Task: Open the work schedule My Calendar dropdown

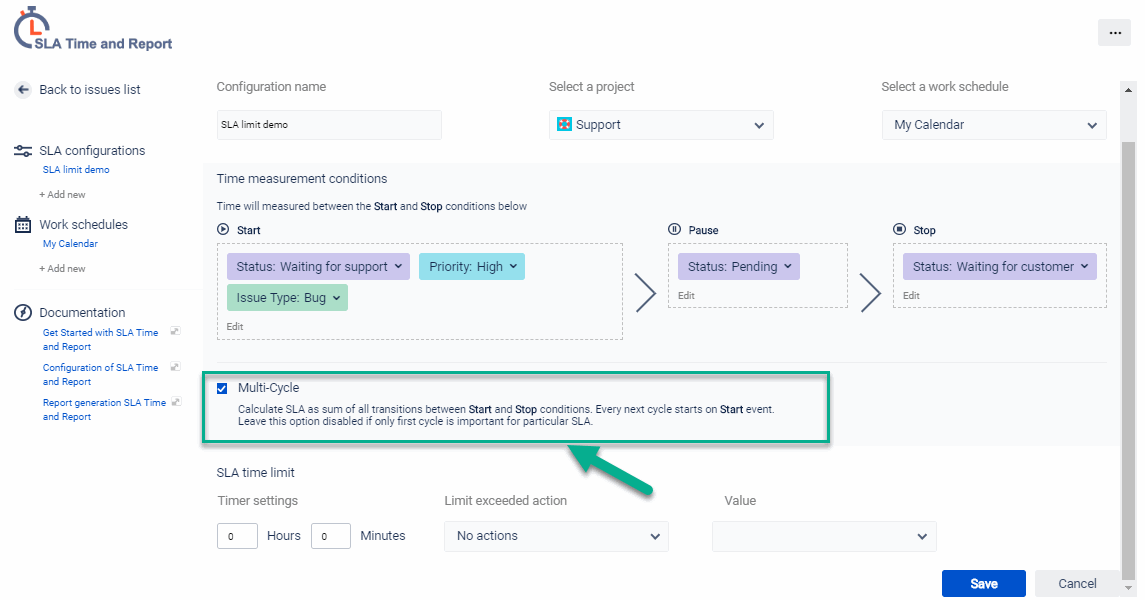Action: point(994,125)
